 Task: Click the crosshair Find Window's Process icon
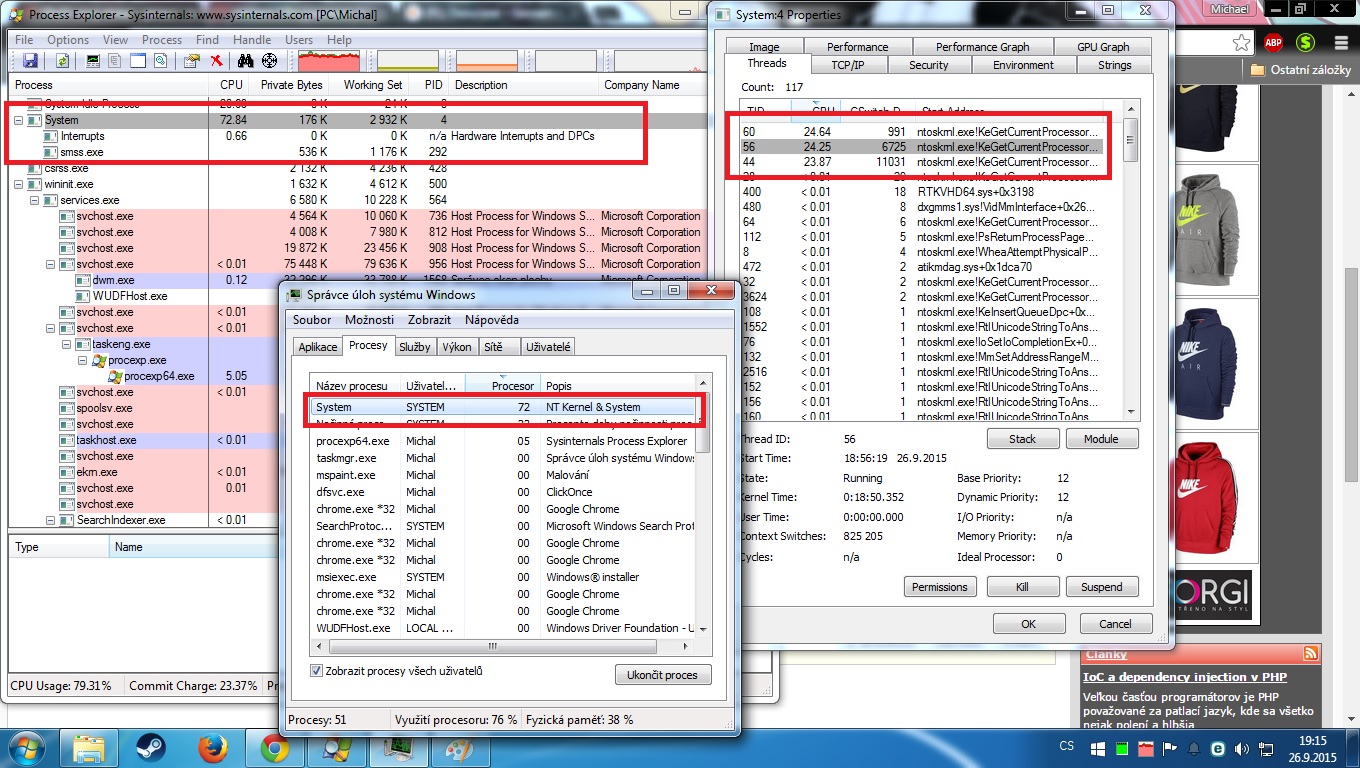pos(269,61)
